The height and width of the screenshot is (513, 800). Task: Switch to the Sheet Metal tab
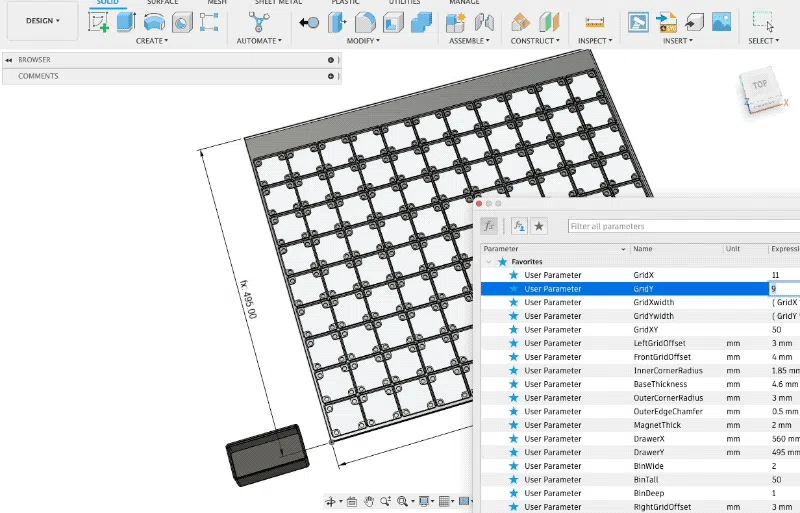click(279, 3)
